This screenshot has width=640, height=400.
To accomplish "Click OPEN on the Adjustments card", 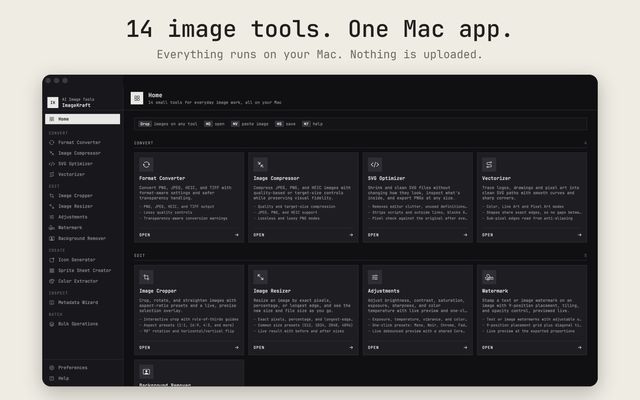I will coord(373,347).
